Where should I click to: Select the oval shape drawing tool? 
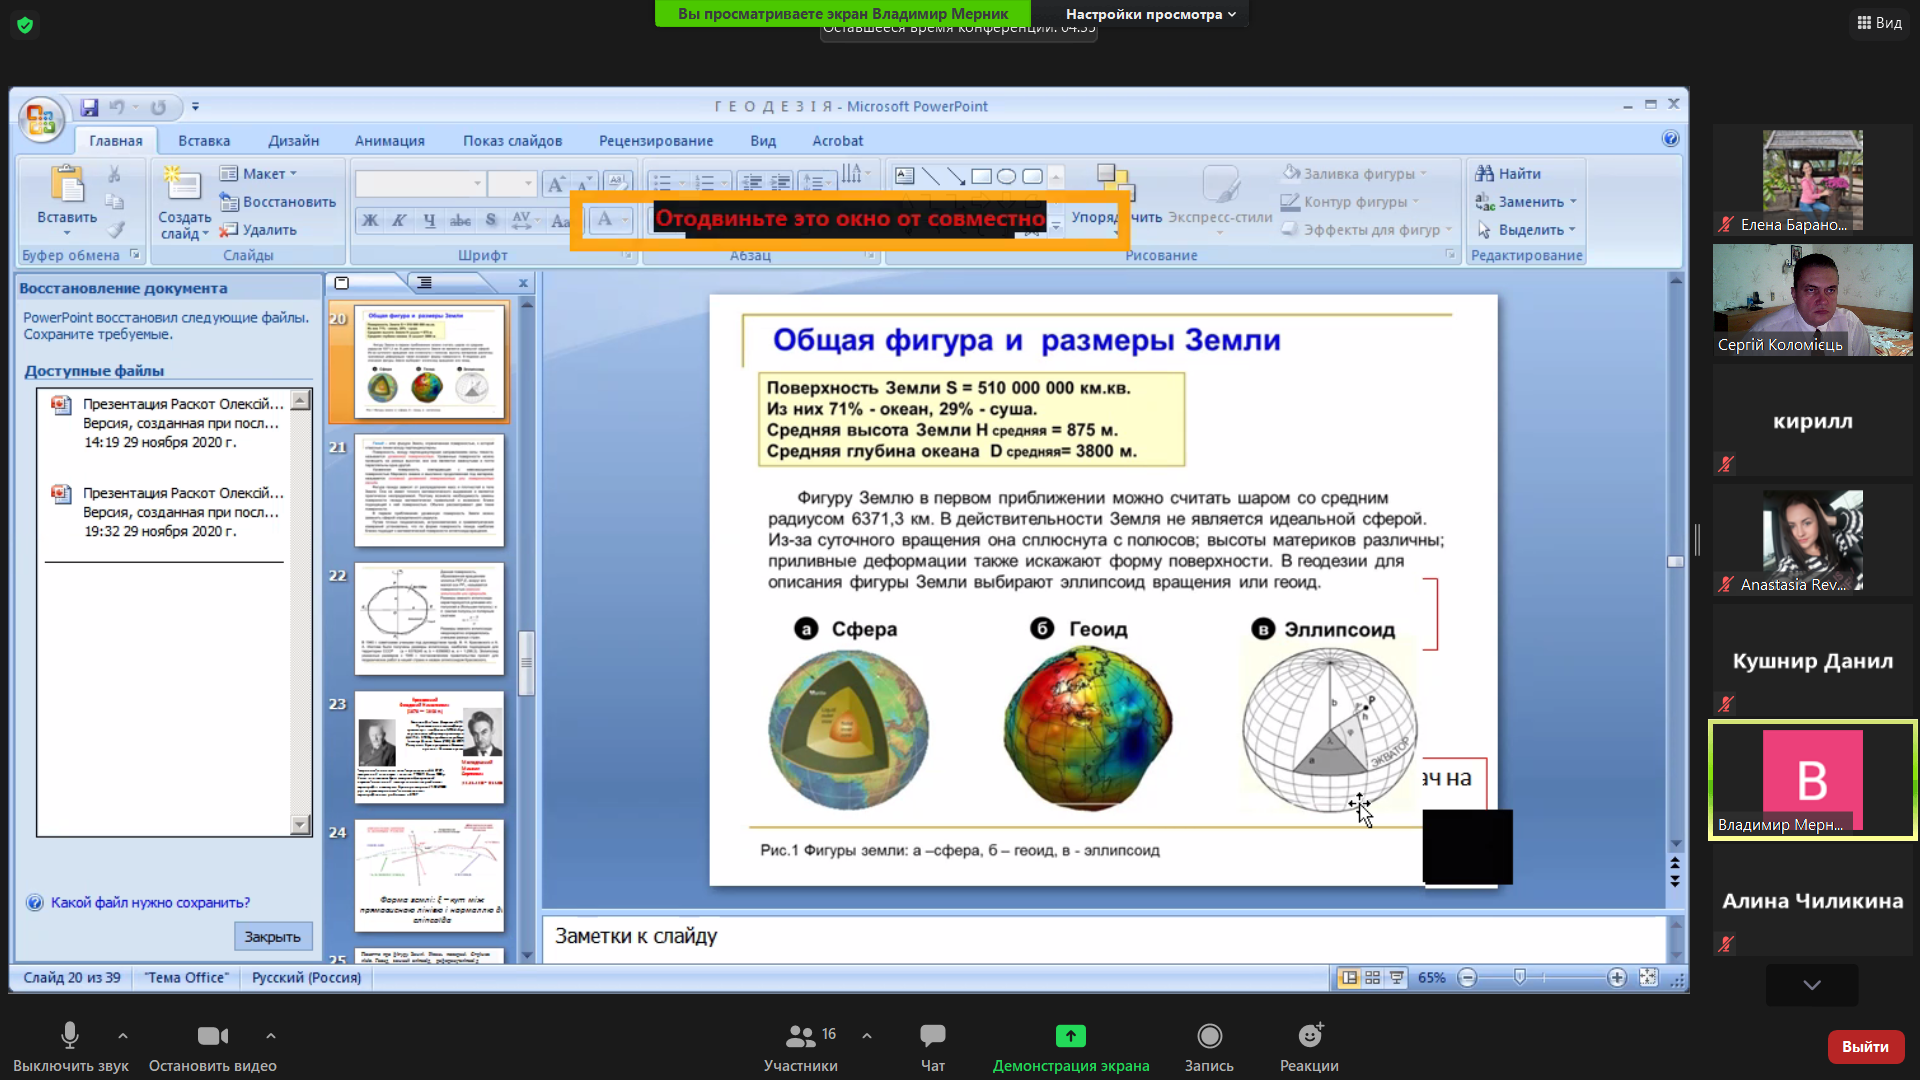click(x=1006, y=175)
